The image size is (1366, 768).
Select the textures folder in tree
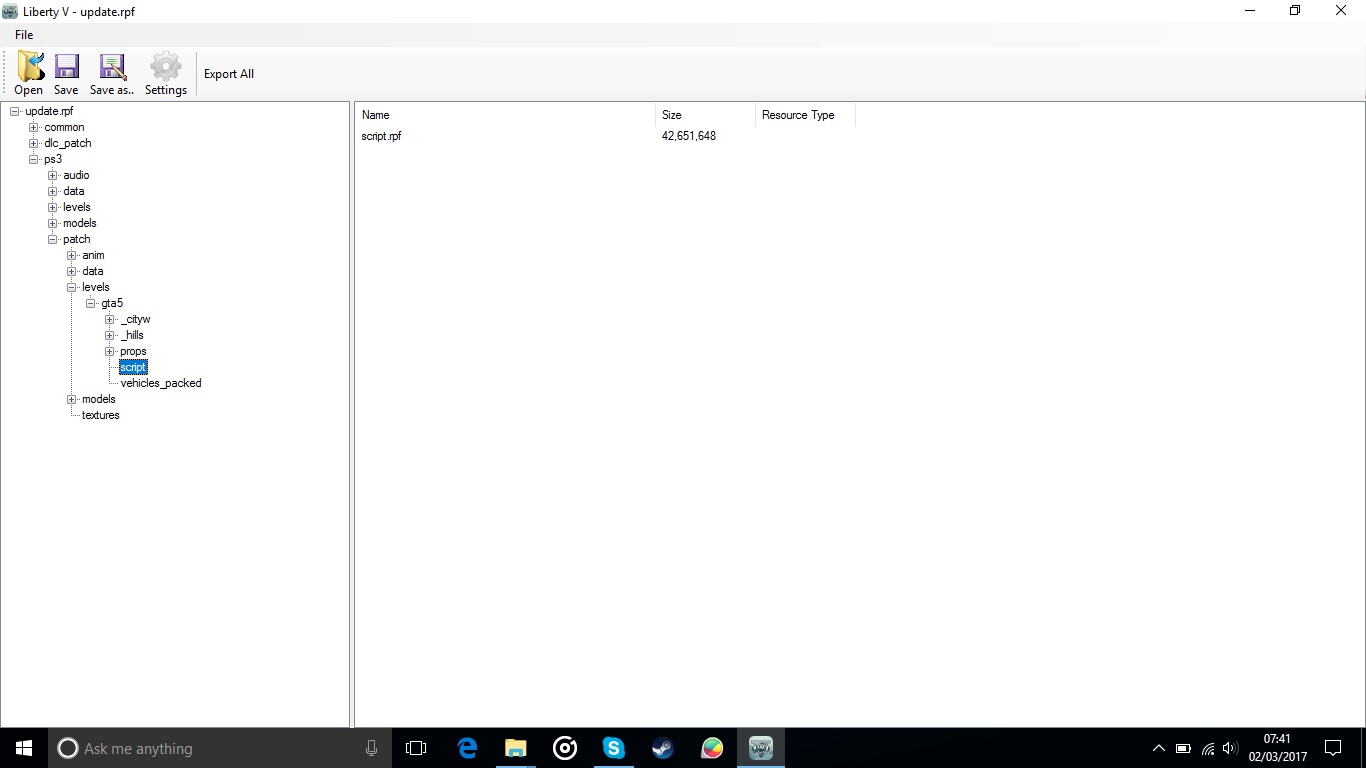(x=101, y=415)
